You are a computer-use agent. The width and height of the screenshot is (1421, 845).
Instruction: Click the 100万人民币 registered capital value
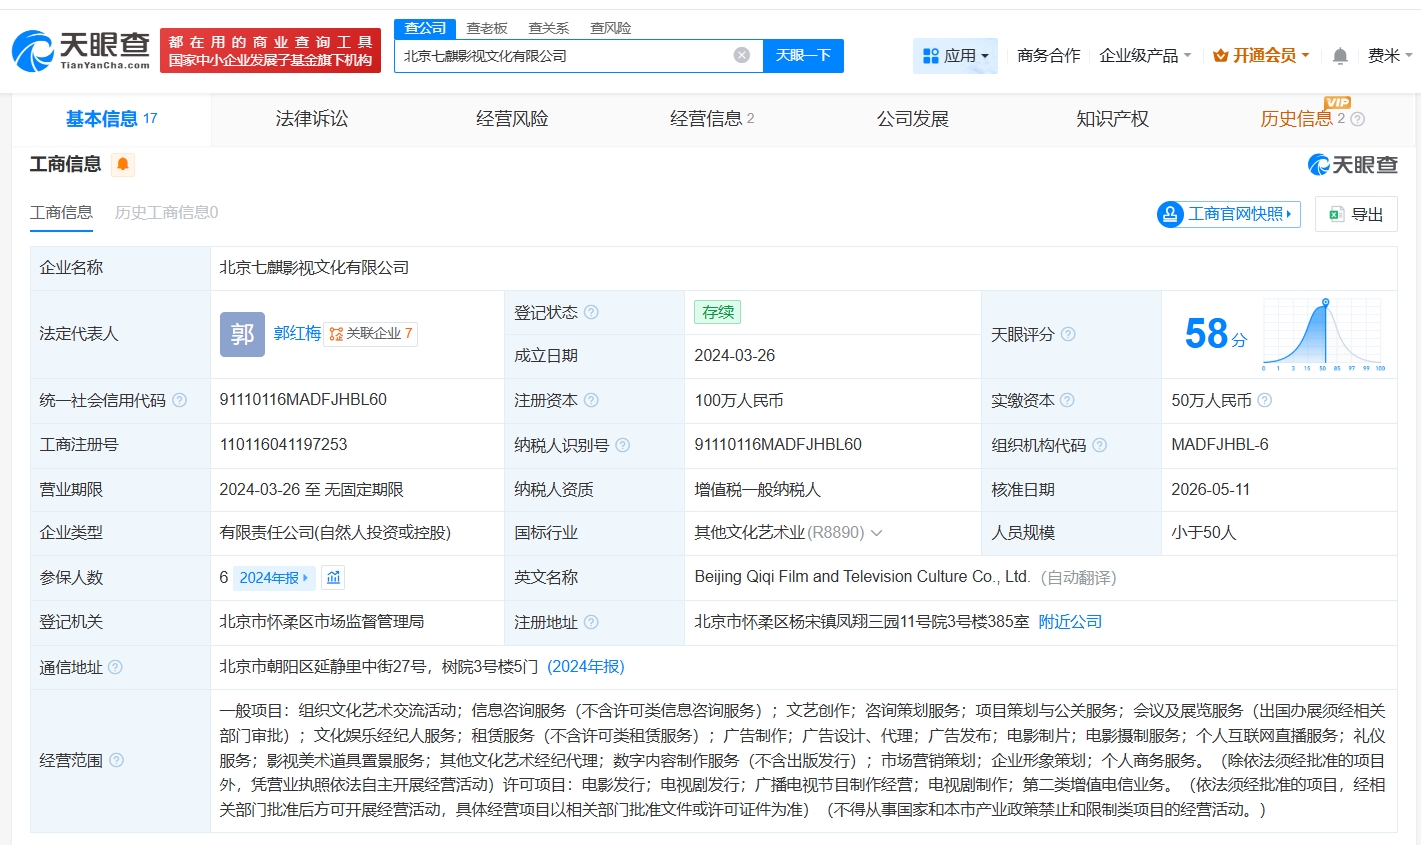(x=739, y=400)
